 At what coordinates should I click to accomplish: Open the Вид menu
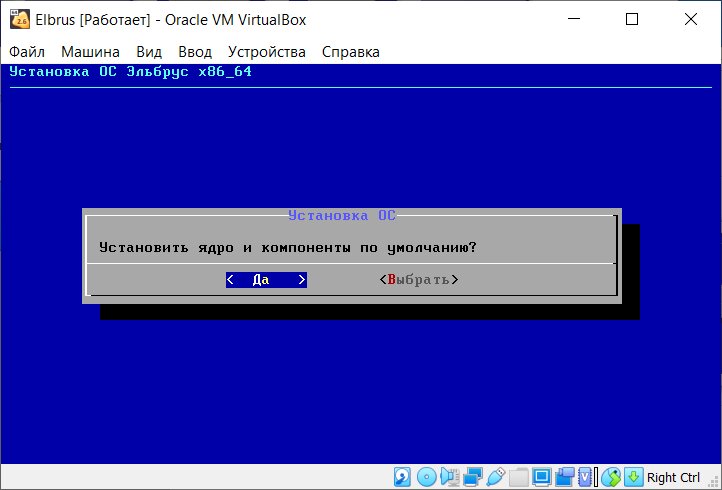149,52
